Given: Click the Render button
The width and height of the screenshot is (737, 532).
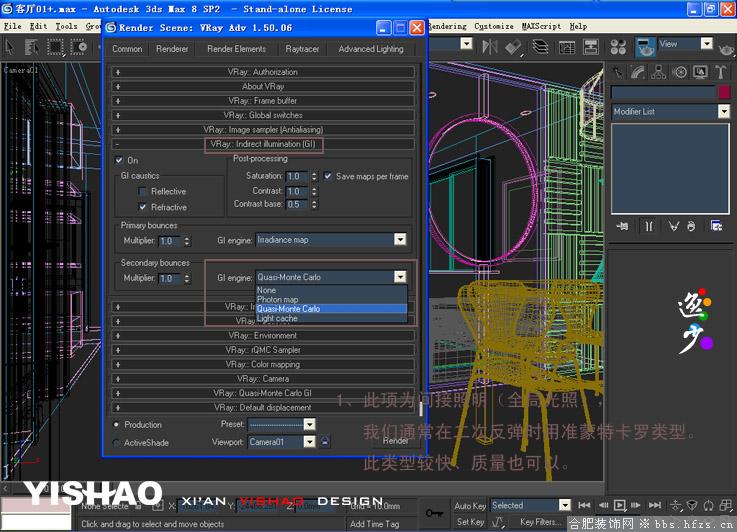Looking at the screenshot, I should (x=395, y=441).
